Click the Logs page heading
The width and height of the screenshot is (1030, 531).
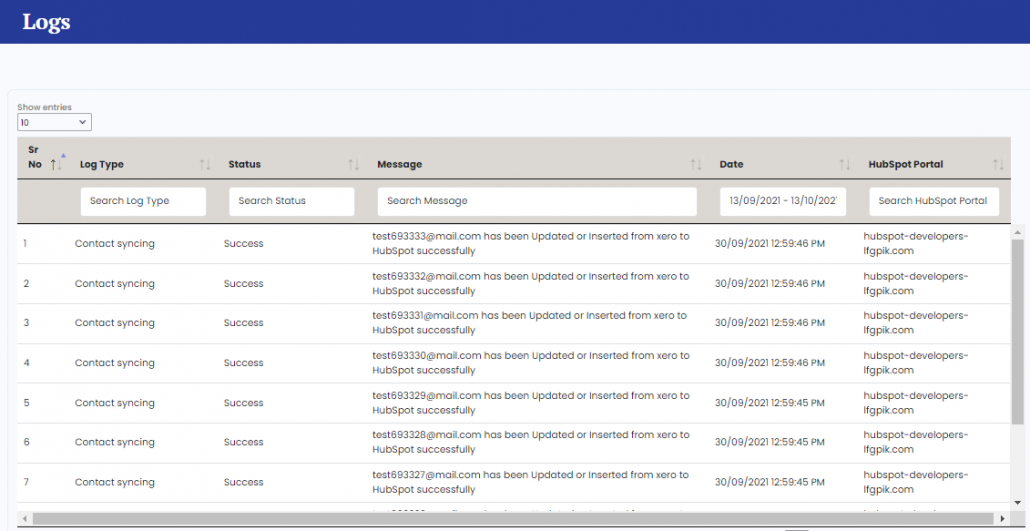point(46,22)
